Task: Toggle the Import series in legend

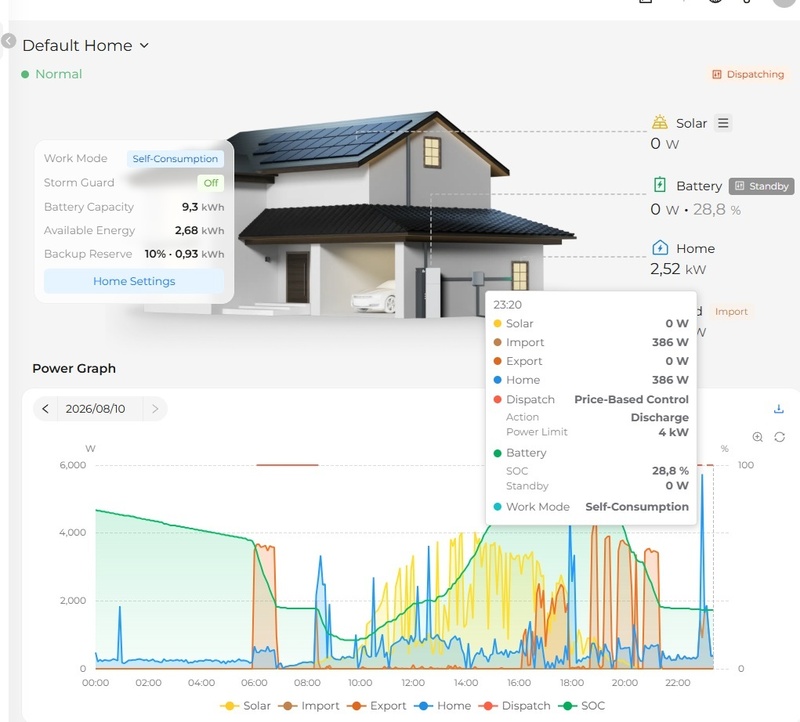Action: coord(309,706)
